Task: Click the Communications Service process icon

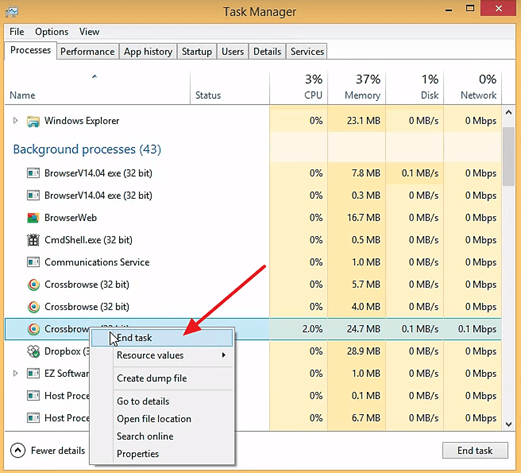Action: tap(33, 262)
